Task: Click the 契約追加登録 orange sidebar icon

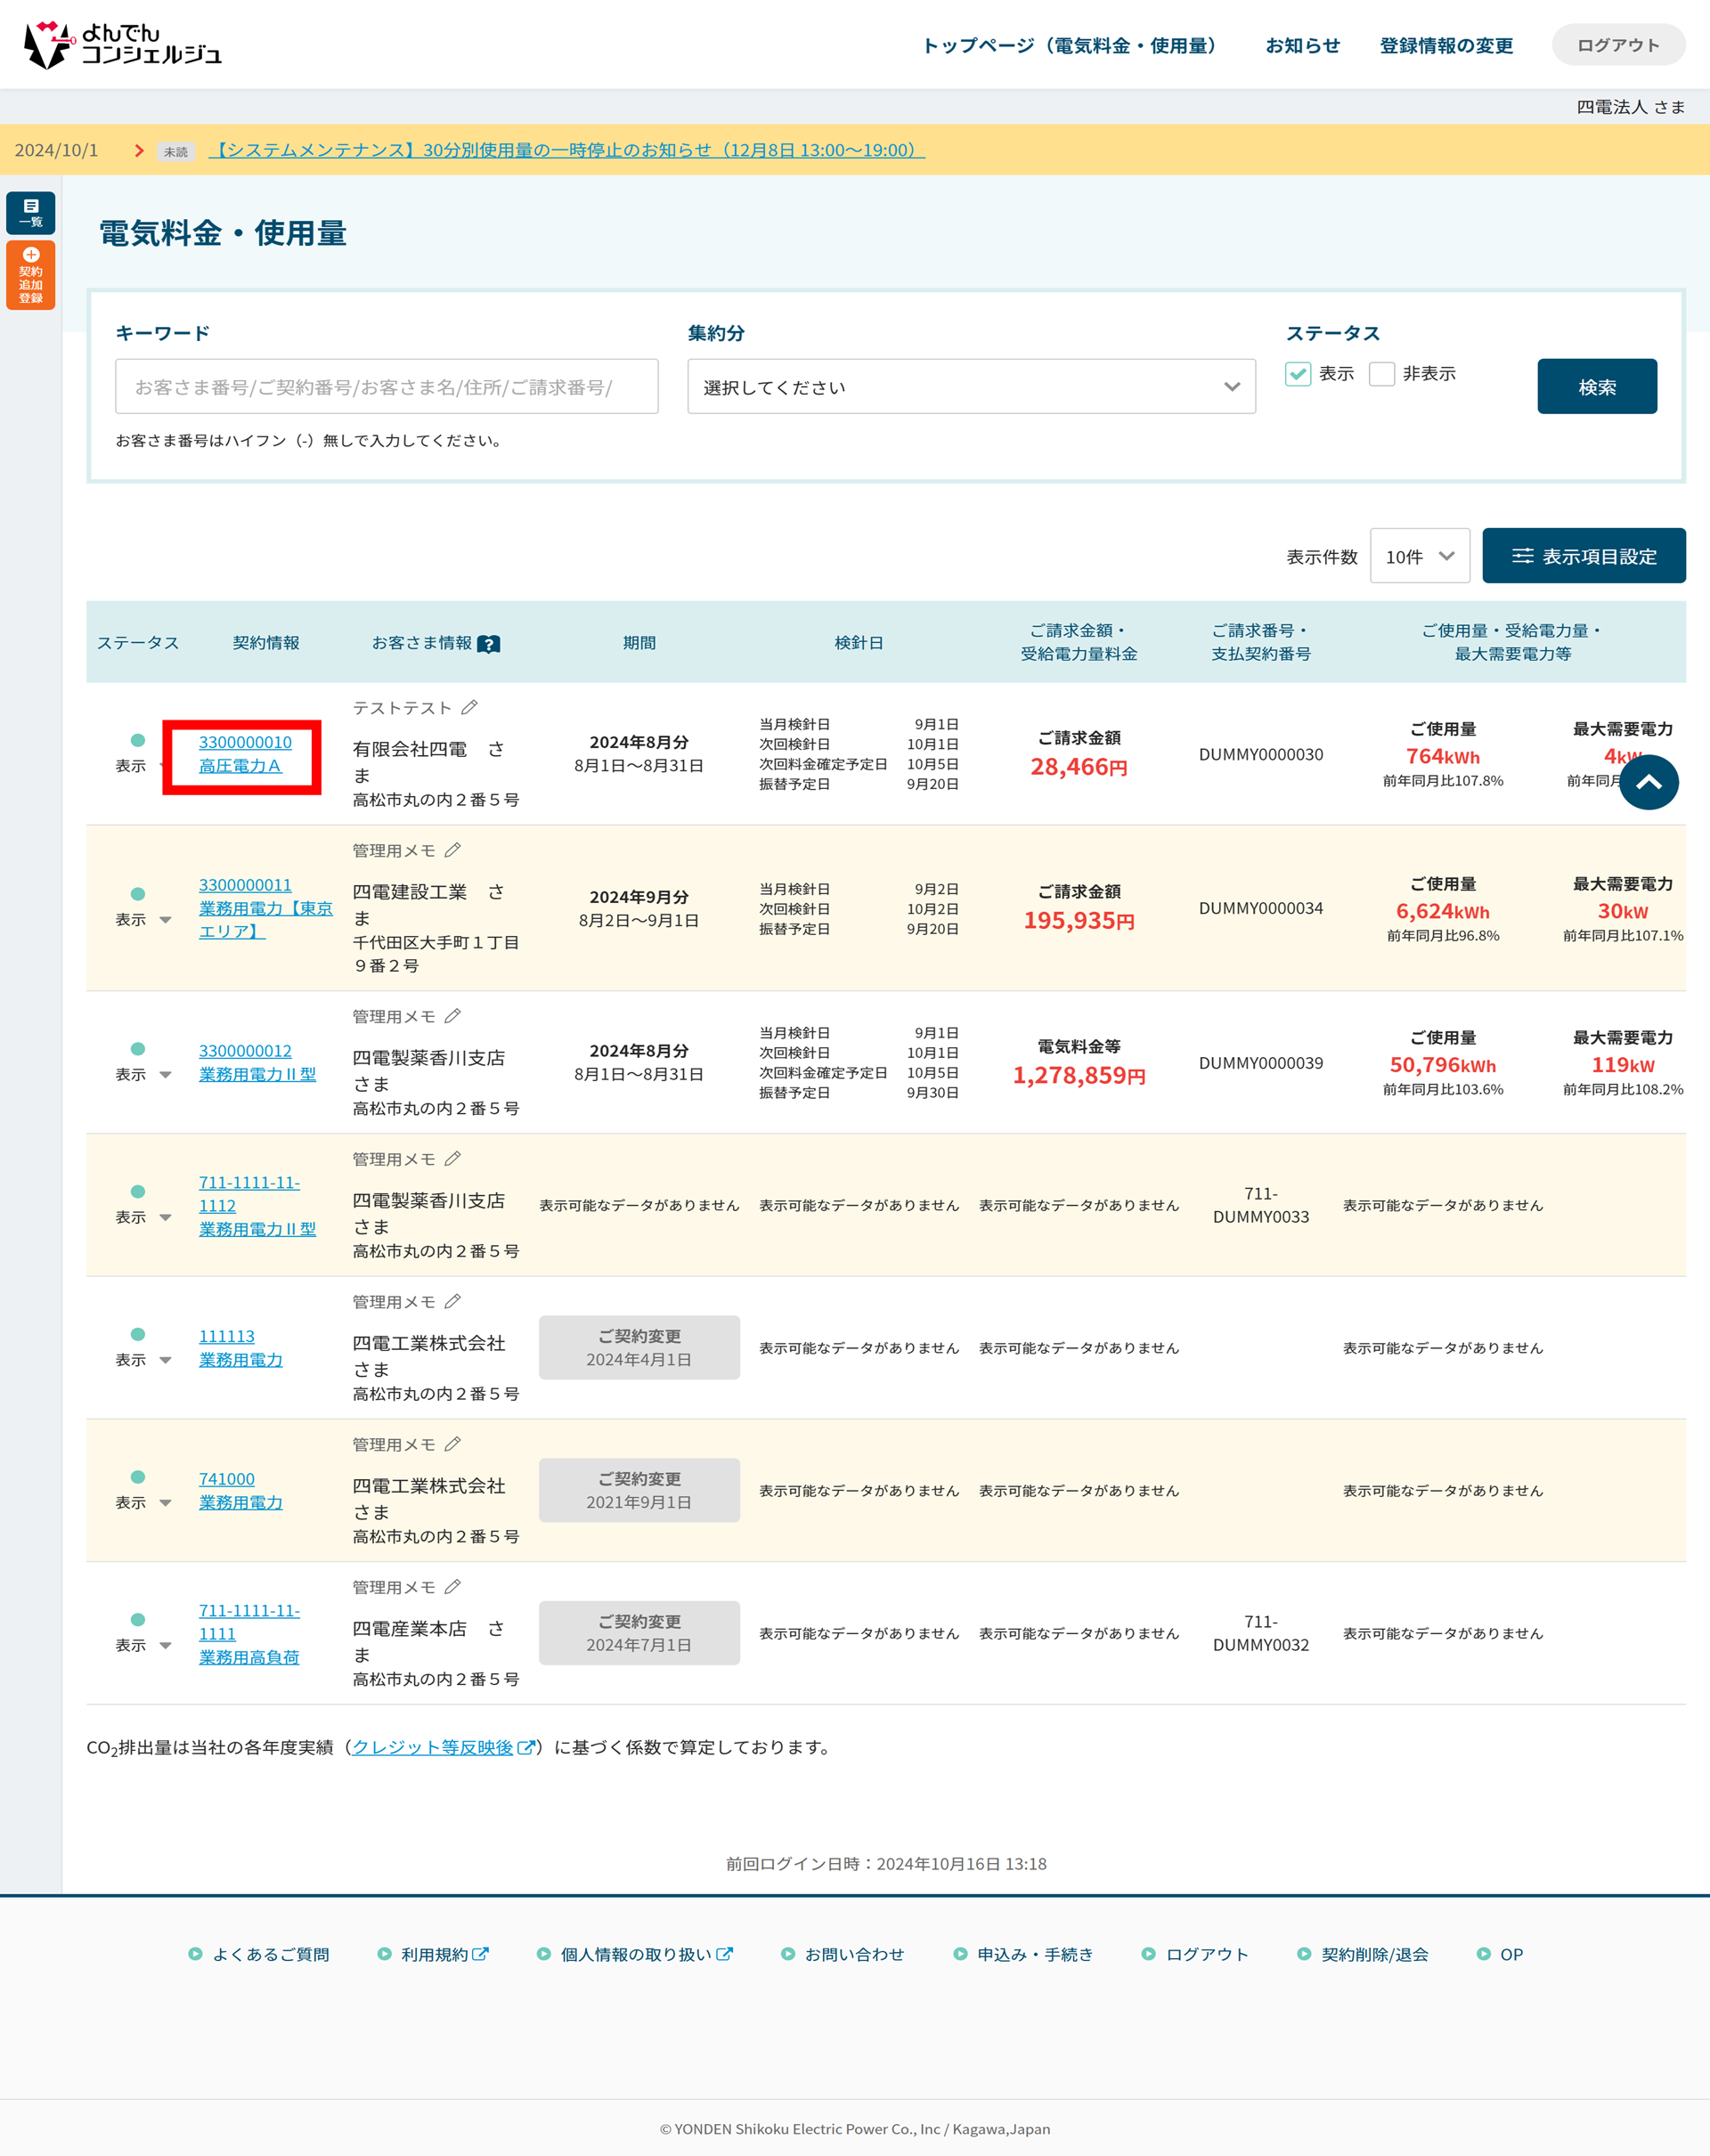Action: pos(30,275)
